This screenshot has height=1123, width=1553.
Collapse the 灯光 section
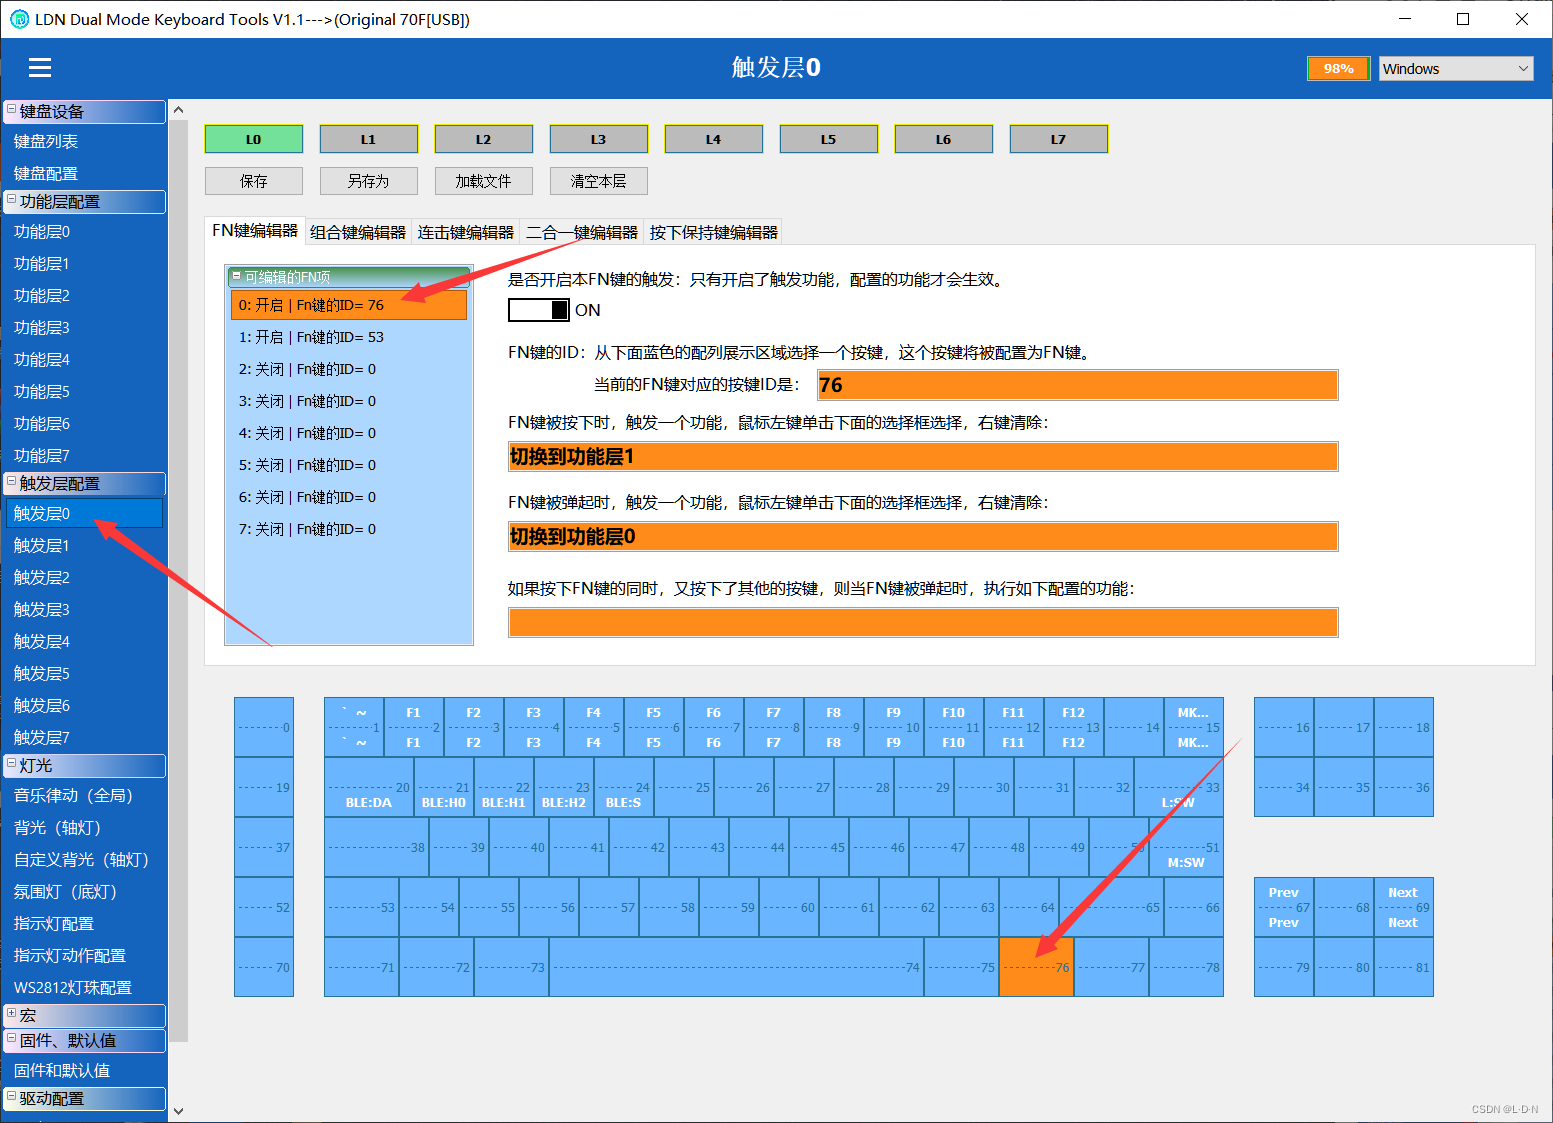(x=12, y=764)
